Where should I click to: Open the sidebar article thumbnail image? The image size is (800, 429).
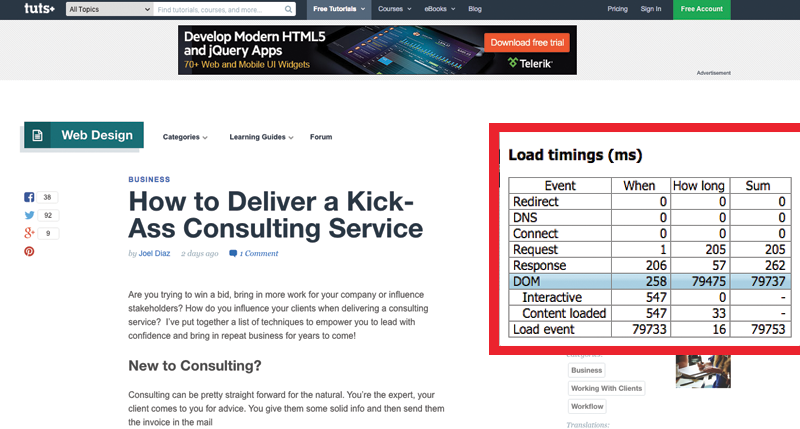click(x=703, y=371)
